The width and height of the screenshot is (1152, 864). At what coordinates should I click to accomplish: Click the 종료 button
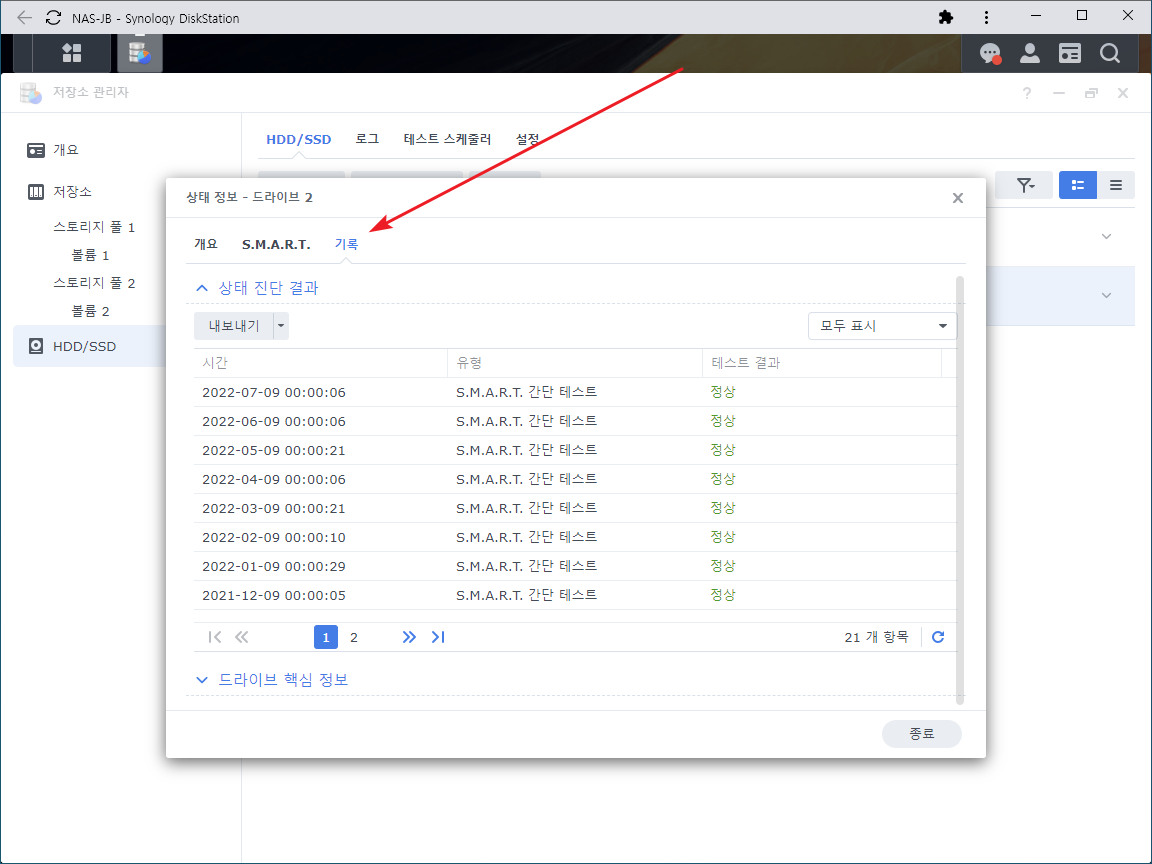pyautogui.click(x=921, y=733)
